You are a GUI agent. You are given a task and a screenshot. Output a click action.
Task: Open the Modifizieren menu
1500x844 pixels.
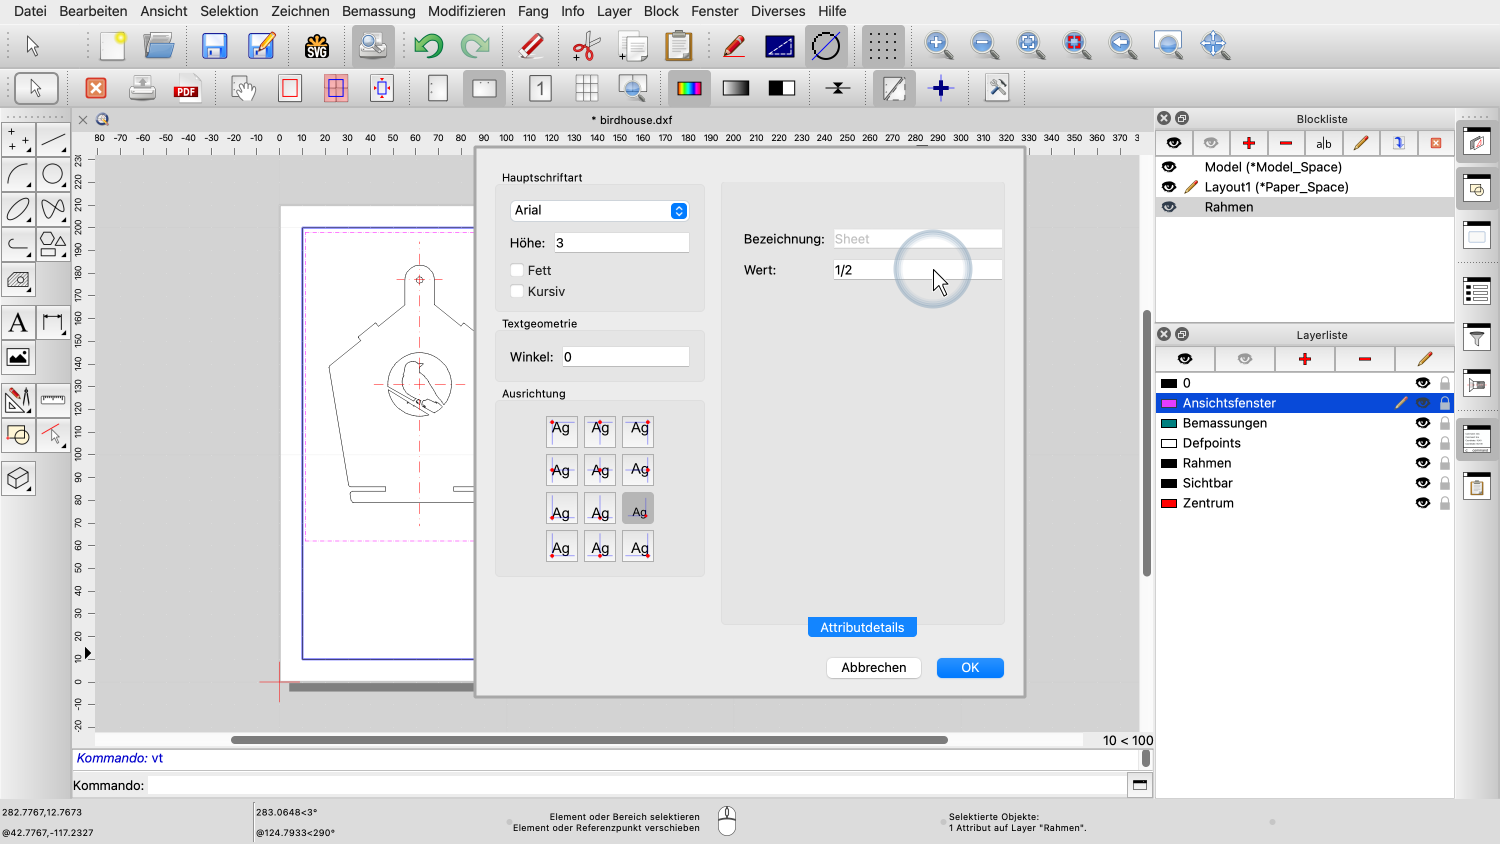466,11
